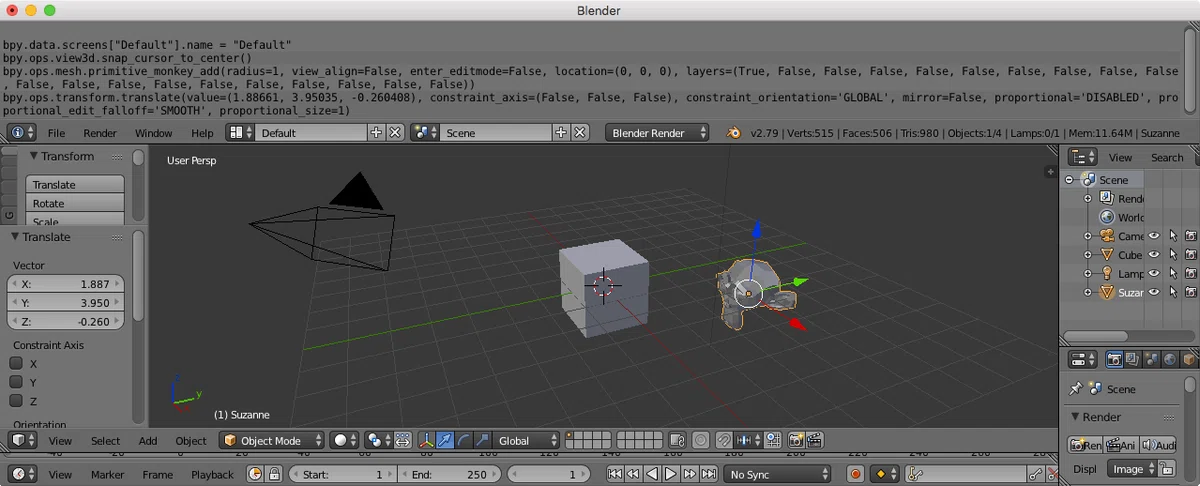Viewport: 1200px width, 486px height.
Task: Click the End frame 250 field
Action: coord(448,474)
